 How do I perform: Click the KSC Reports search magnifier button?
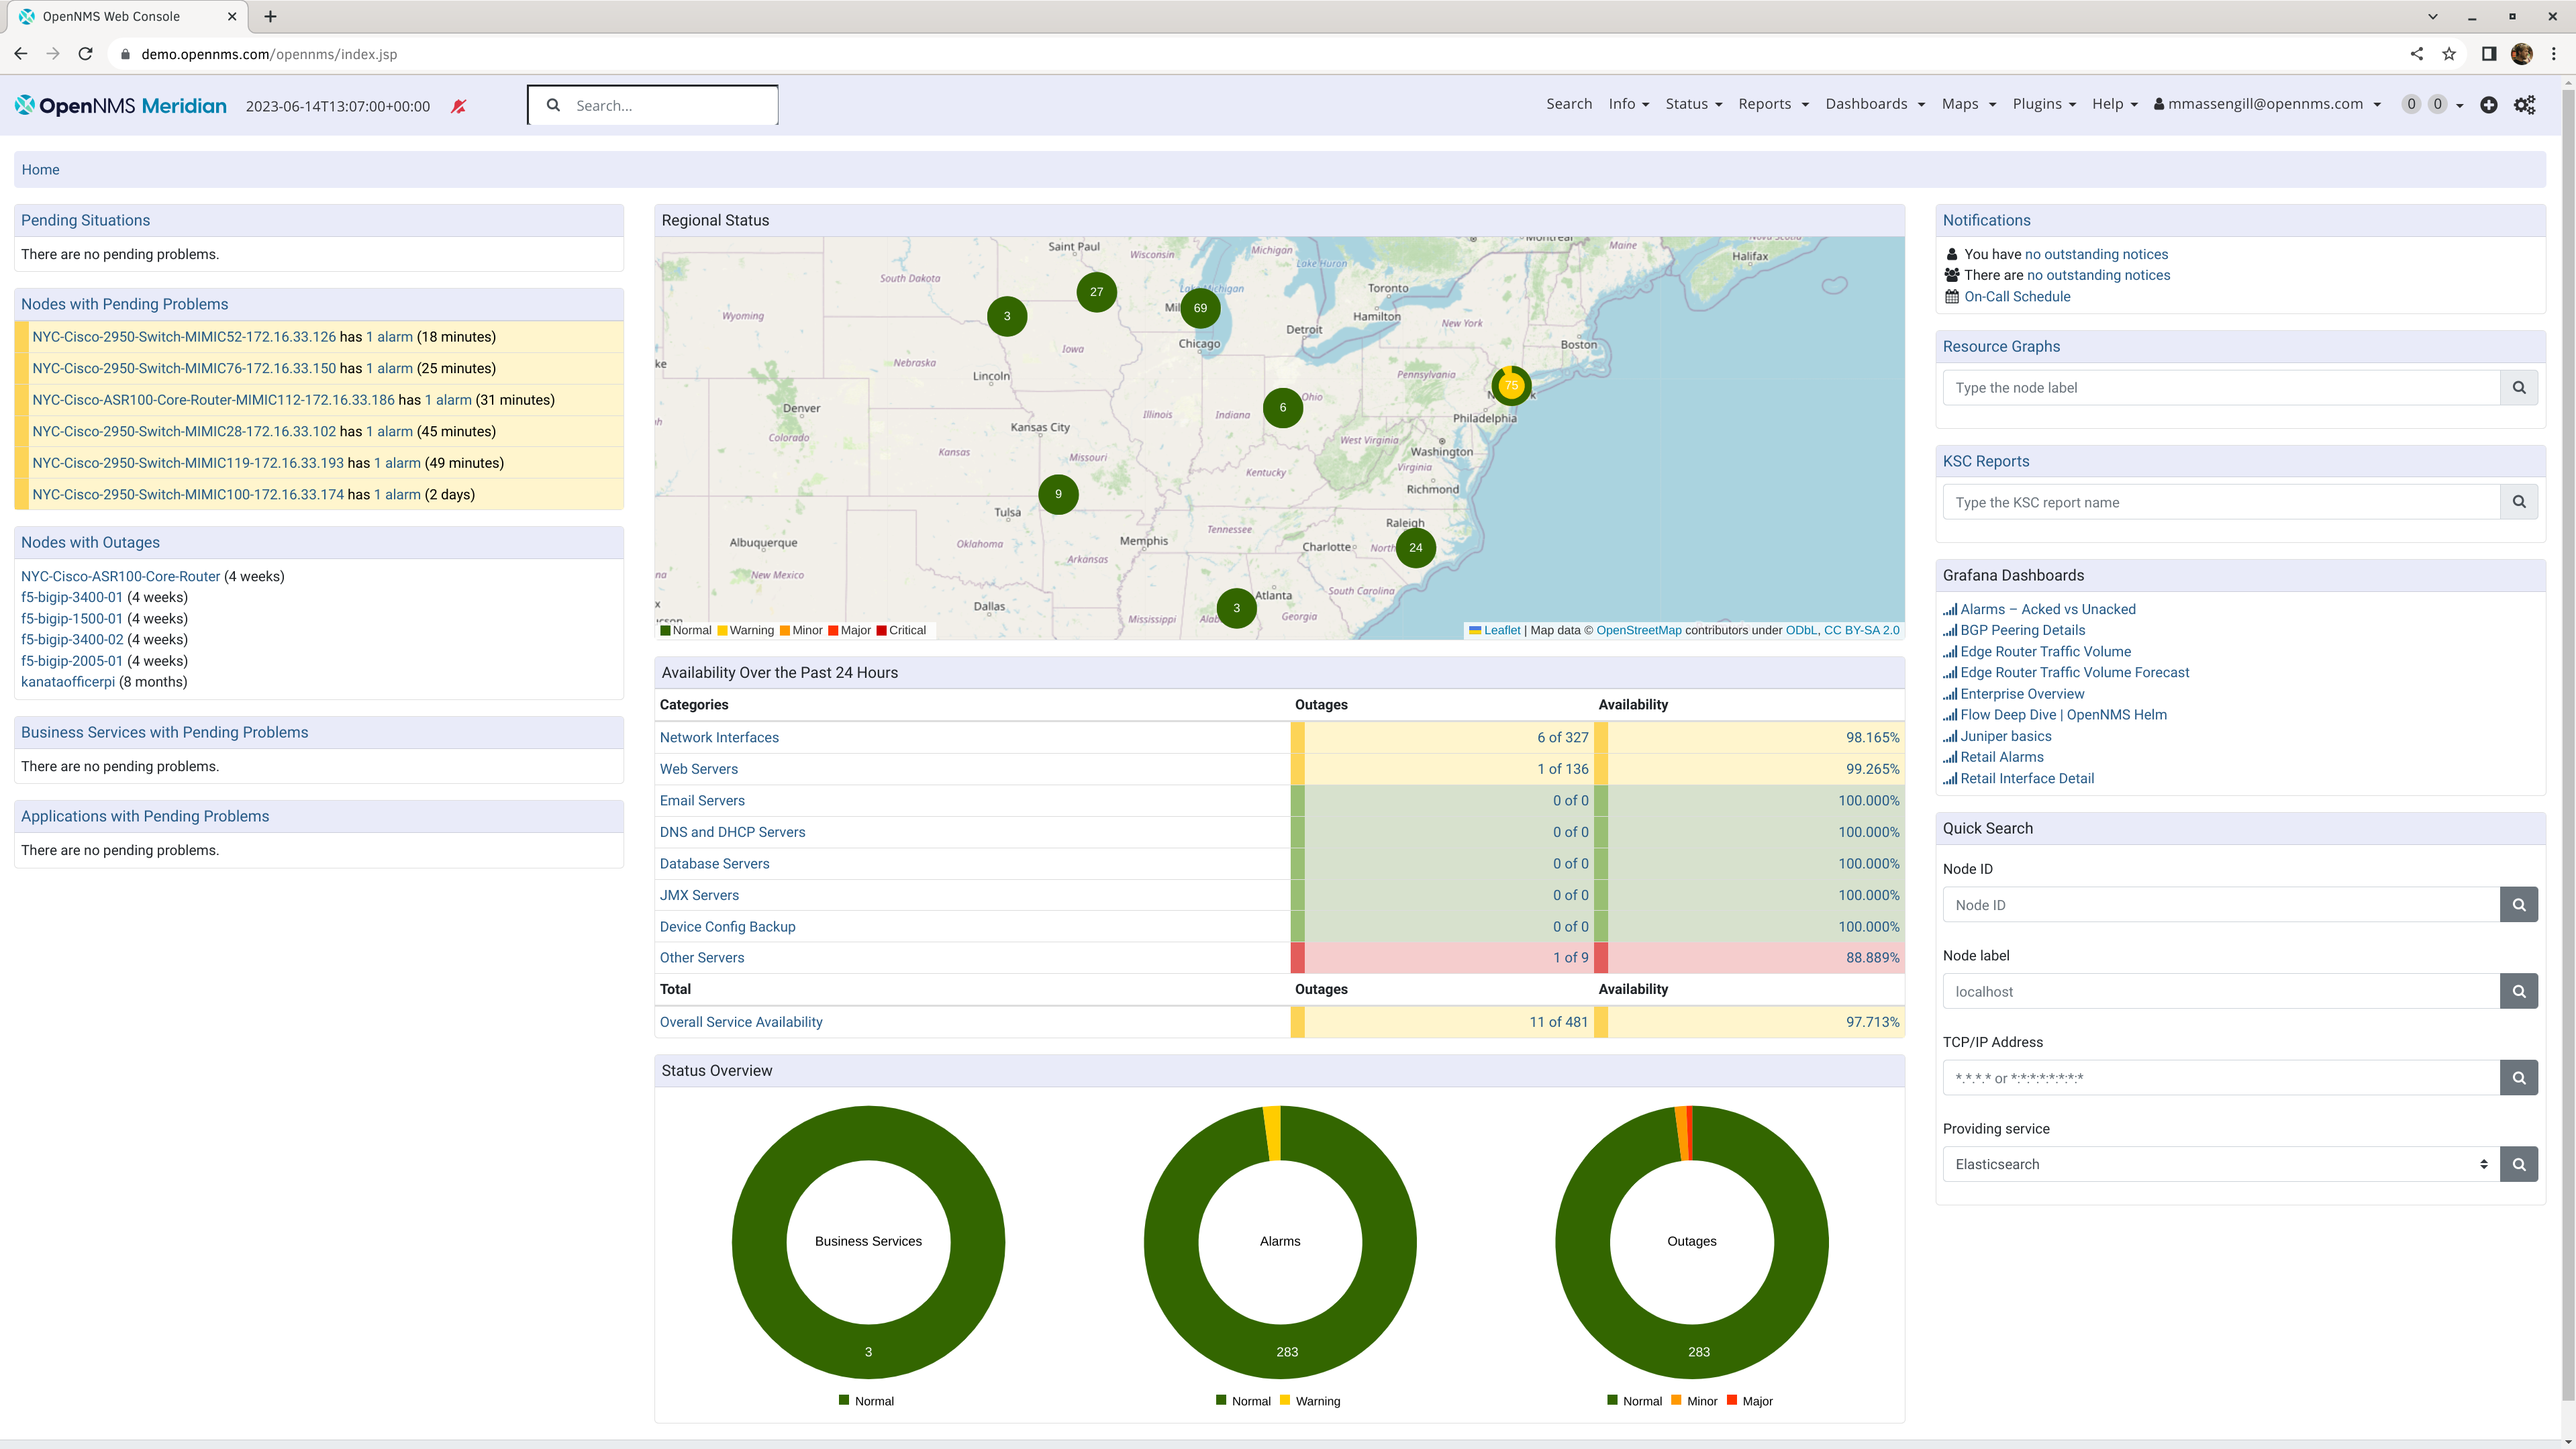point(2519,502)
